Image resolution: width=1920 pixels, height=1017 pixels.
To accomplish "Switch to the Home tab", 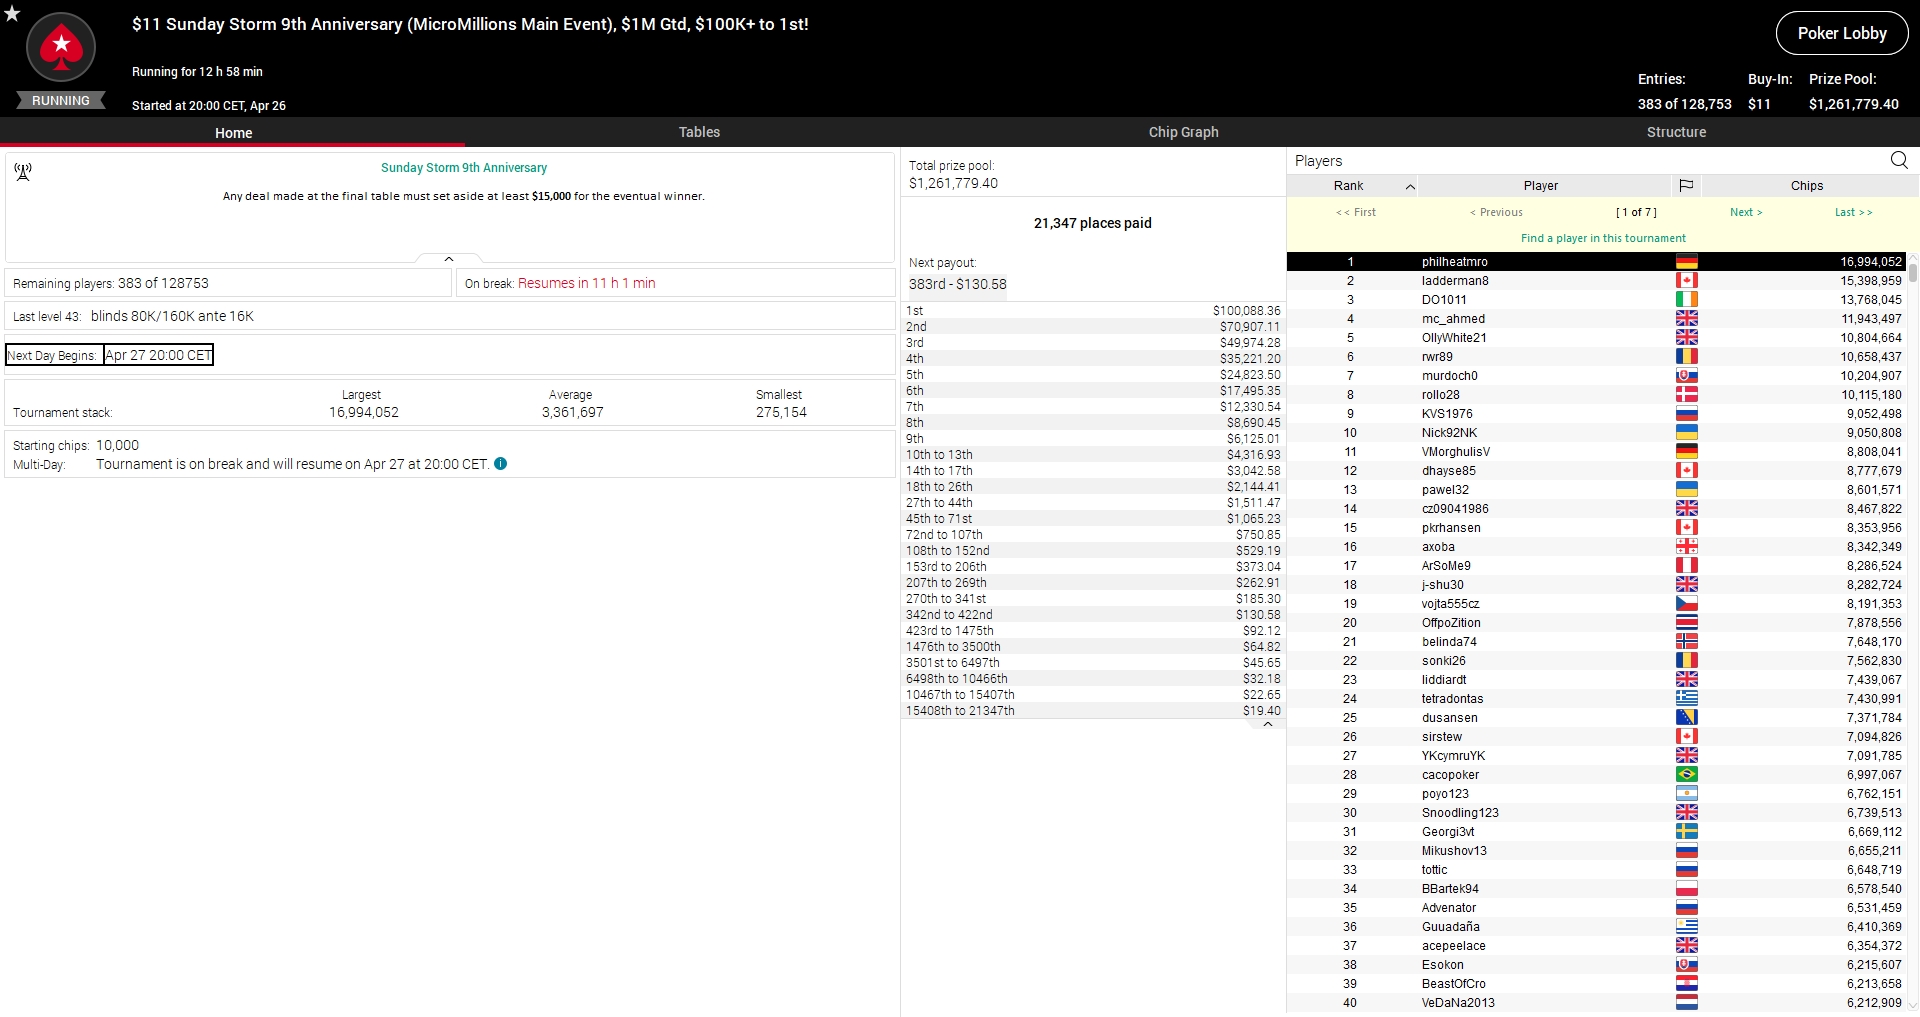I will (233, 132).
